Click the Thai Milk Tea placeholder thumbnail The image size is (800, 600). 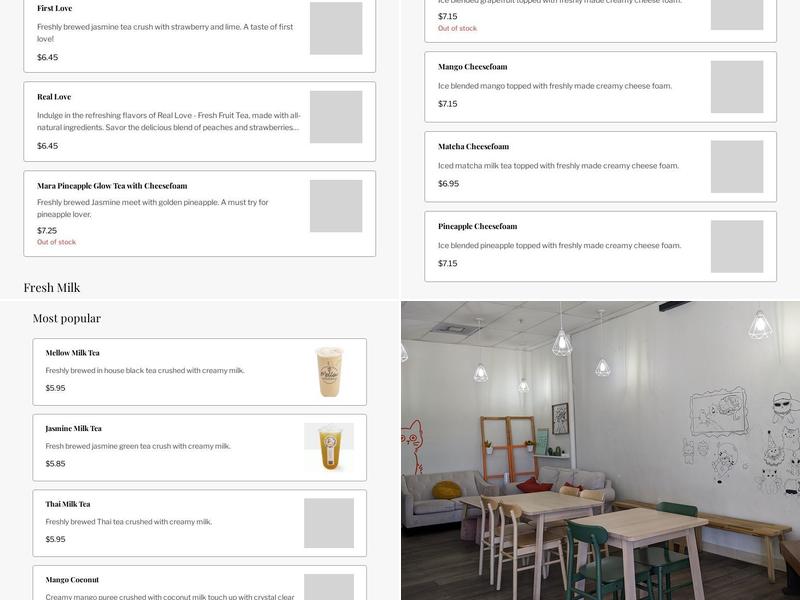(x=329, y=523)
